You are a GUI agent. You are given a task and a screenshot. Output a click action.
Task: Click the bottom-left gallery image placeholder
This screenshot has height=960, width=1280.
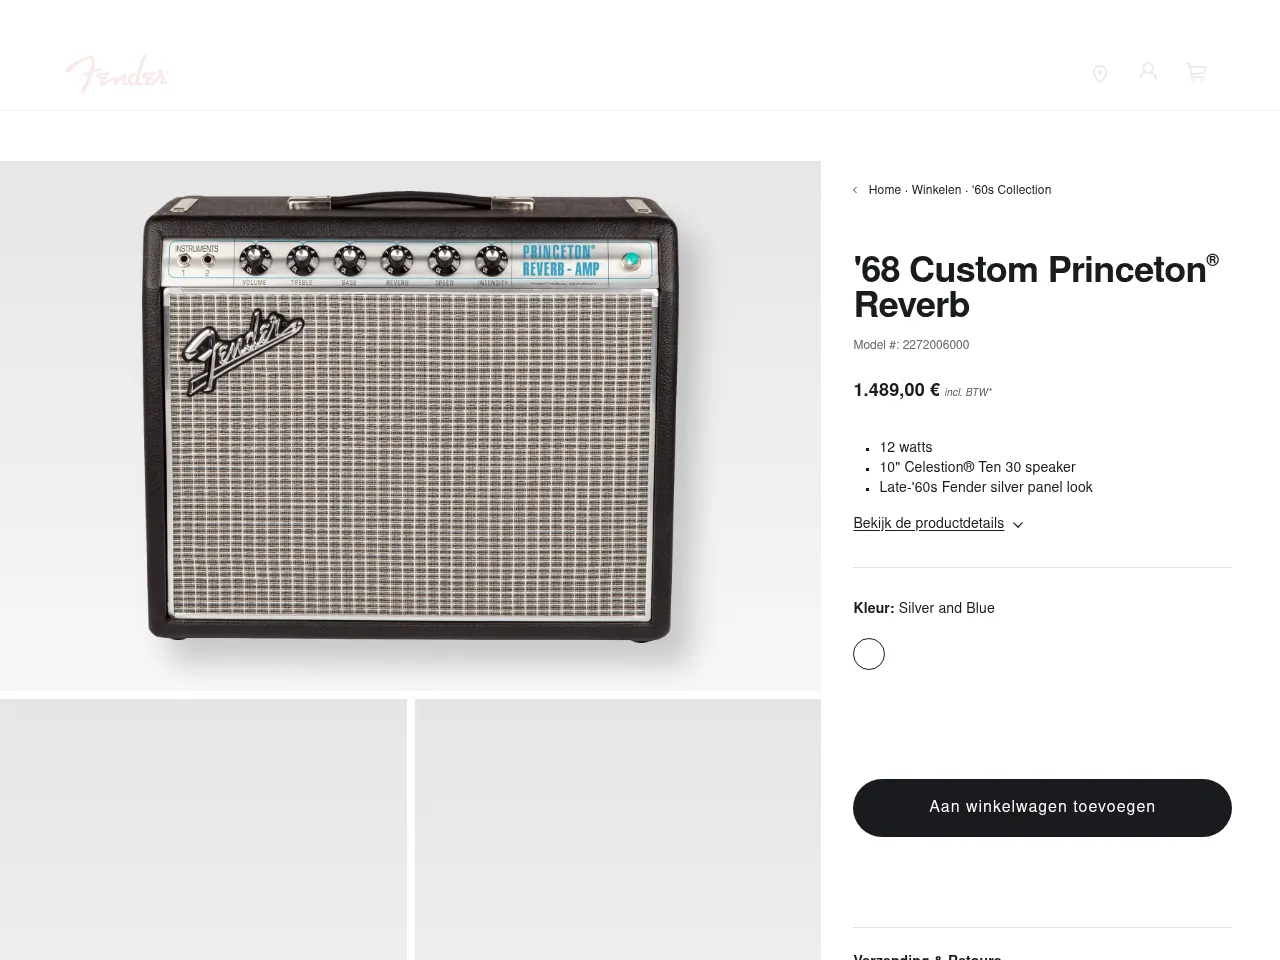[x=203, y=830]
